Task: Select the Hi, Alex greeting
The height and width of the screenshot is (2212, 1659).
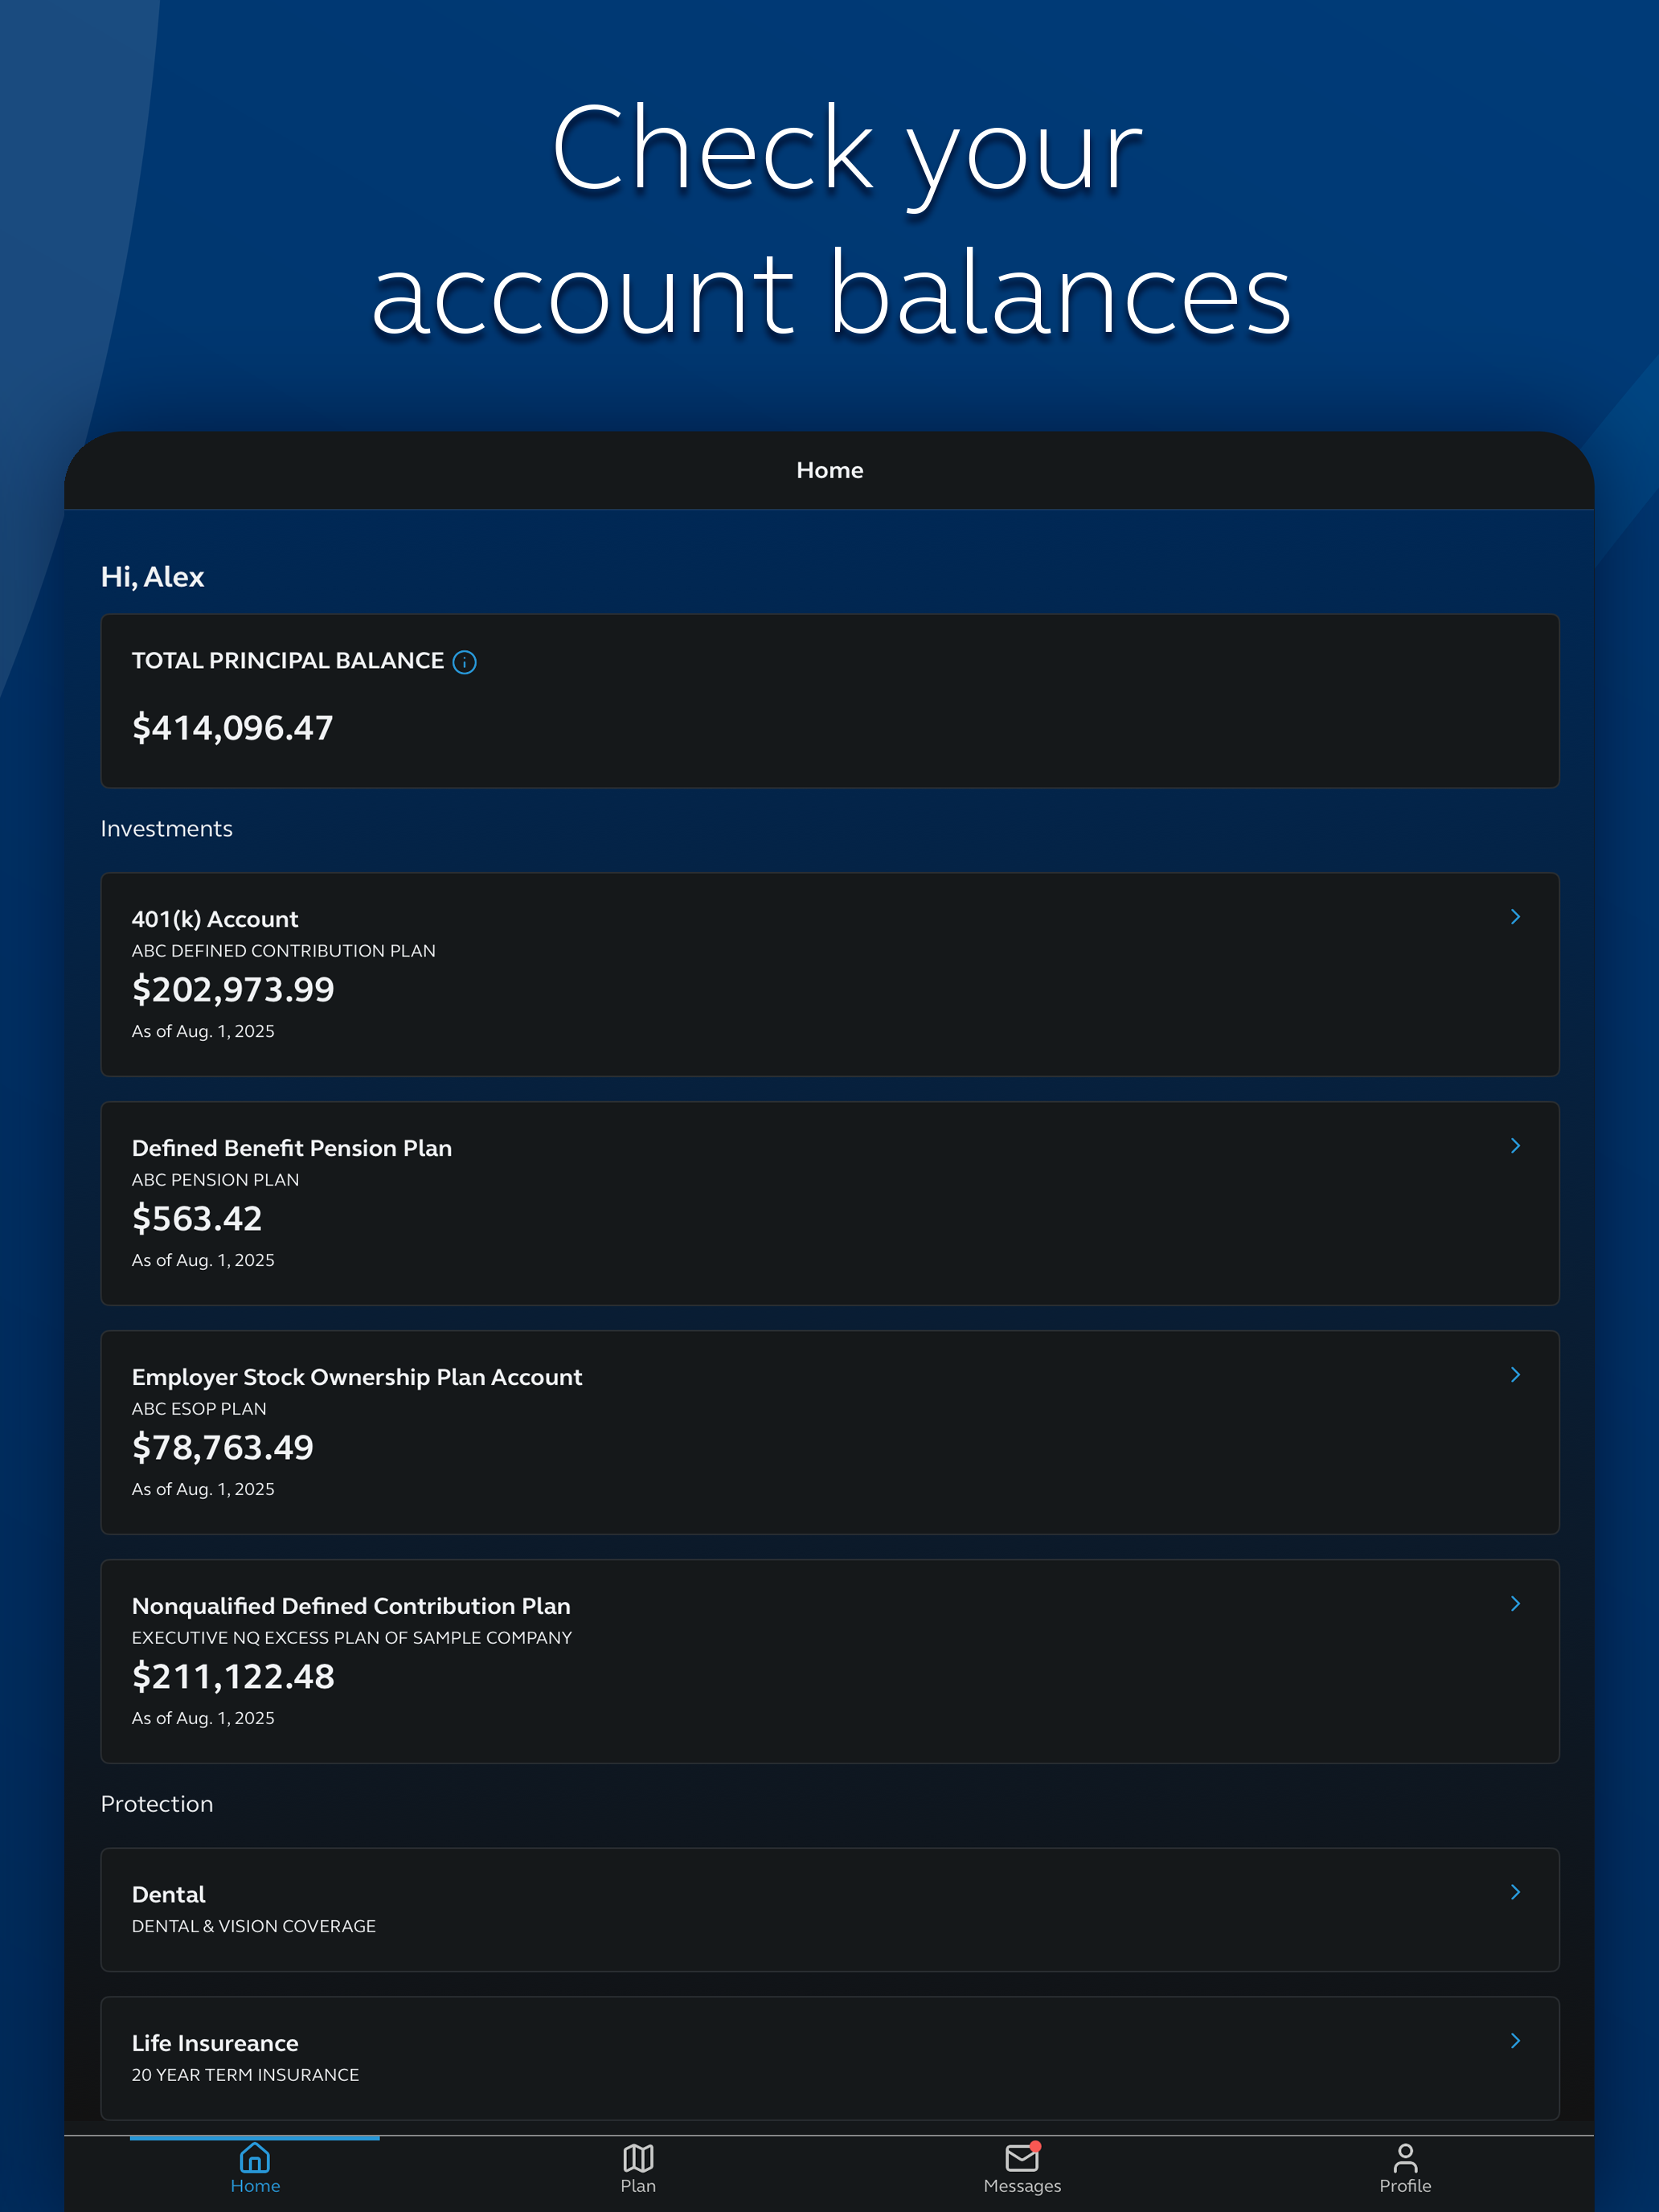Action: (152, 577)
